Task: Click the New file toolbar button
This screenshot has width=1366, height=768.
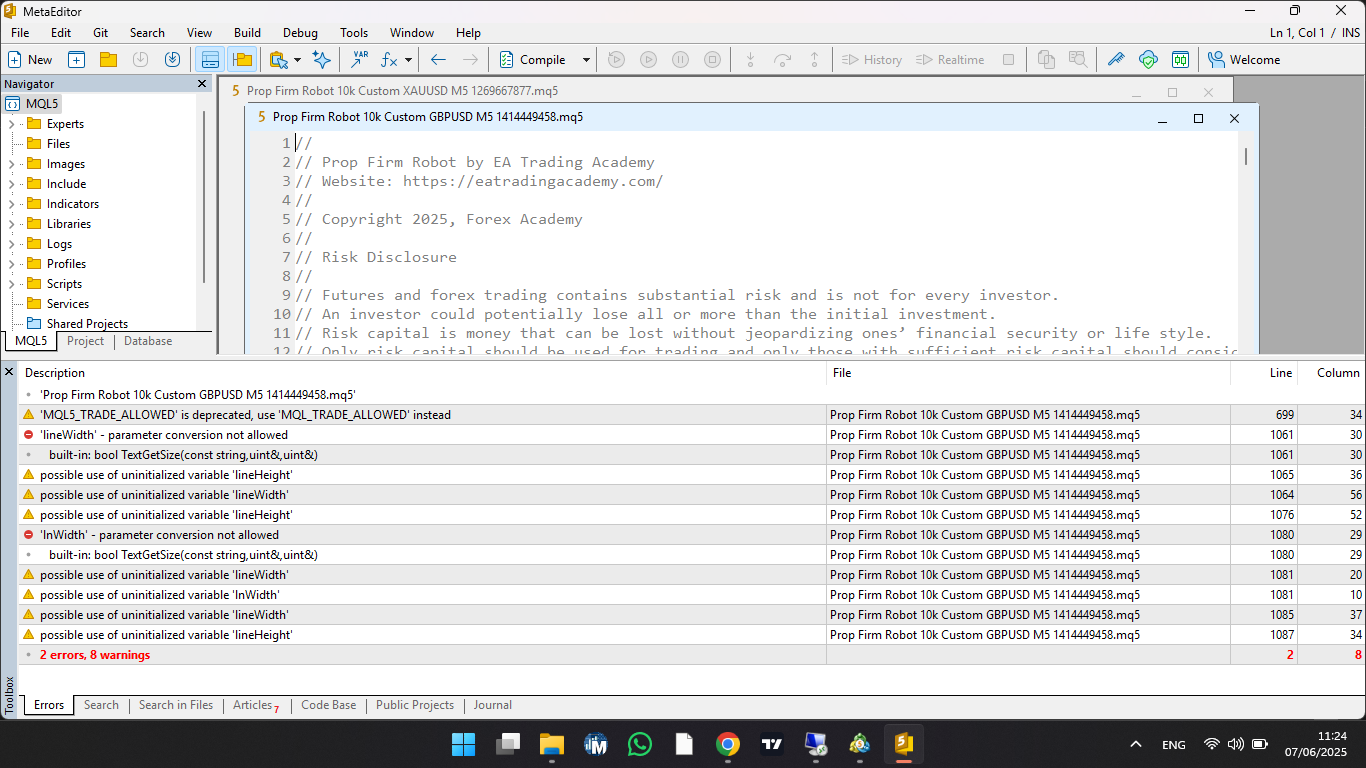Action: click(29, 60)
